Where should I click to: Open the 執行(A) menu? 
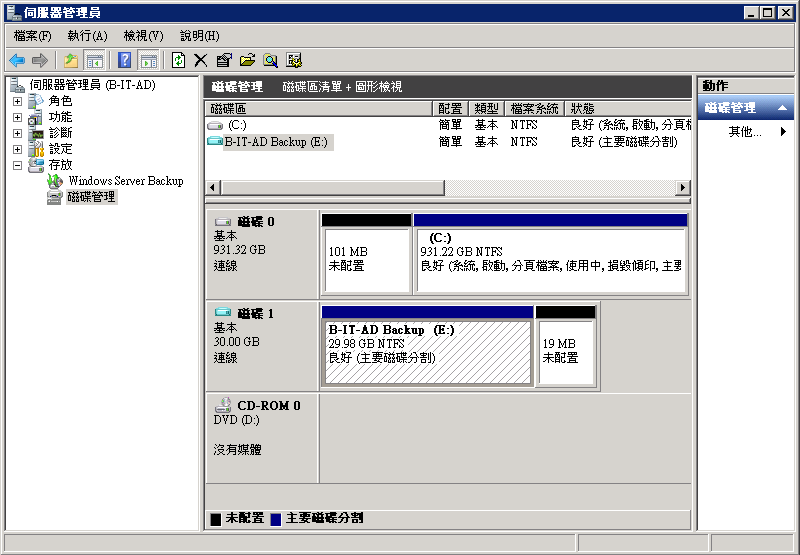[x=87, y=36]
